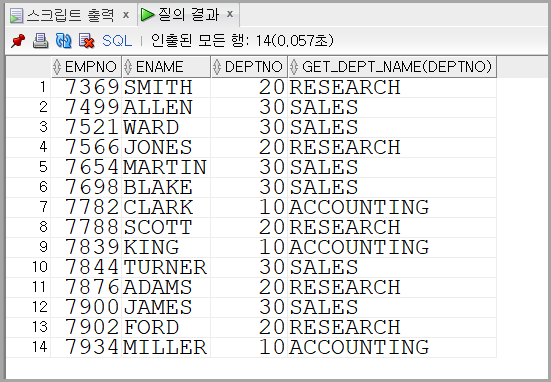
Task: Switch to 질의 결과 tab
Action: point(188,15)
